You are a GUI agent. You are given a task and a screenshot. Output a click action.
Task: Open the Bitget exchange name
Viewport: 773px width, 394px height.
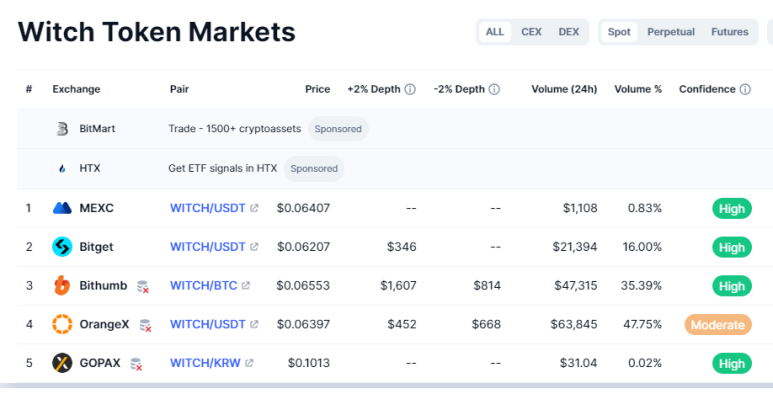click(x=96, y=247)
